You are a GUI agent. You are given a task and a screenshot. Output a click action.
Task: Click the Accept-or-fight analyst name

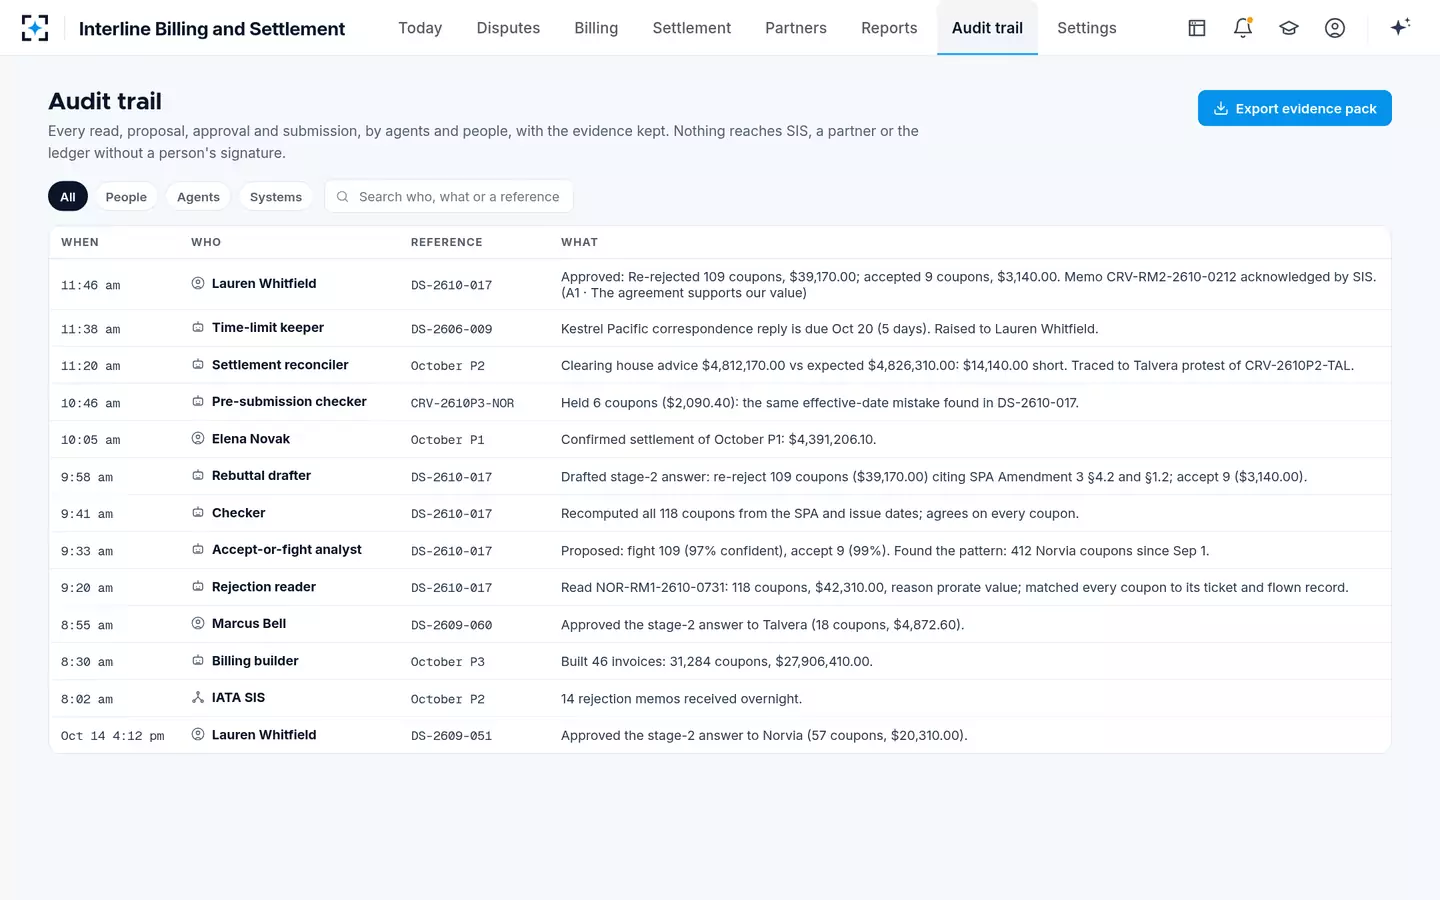tap(287, 550)
